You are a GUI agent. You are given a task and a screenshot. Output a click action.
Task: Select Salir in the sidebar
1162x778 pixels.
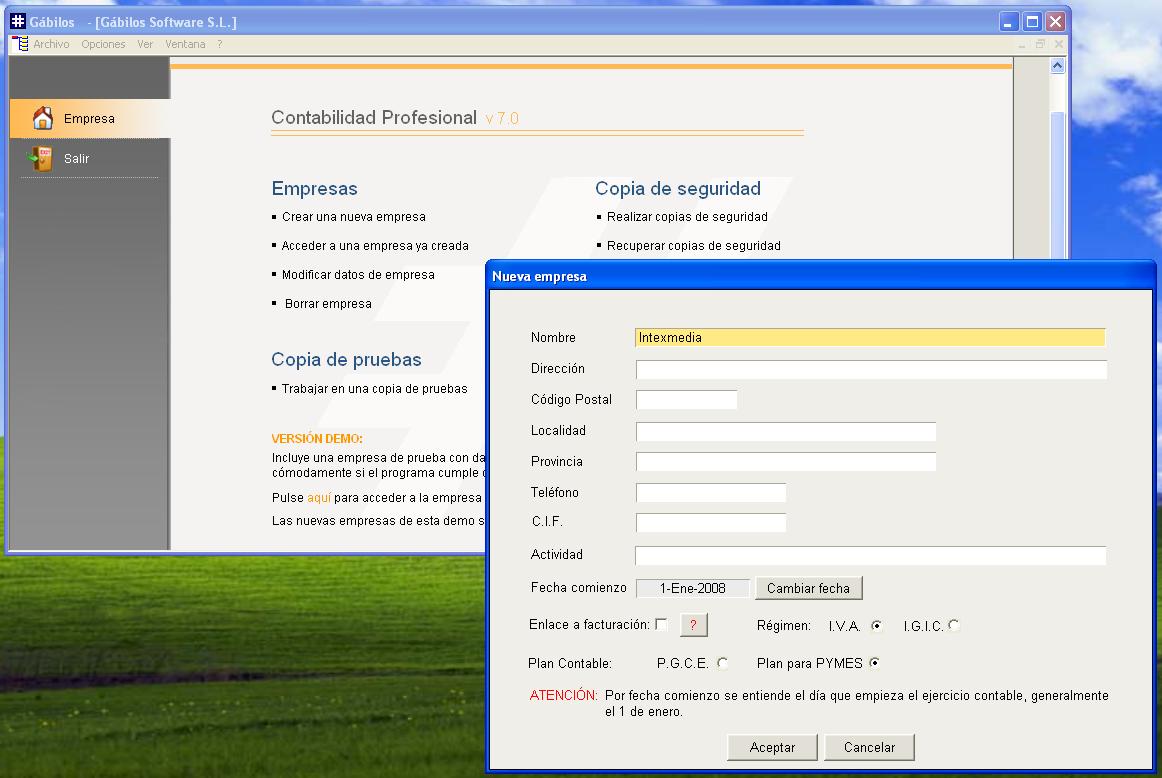click(90, 159)
